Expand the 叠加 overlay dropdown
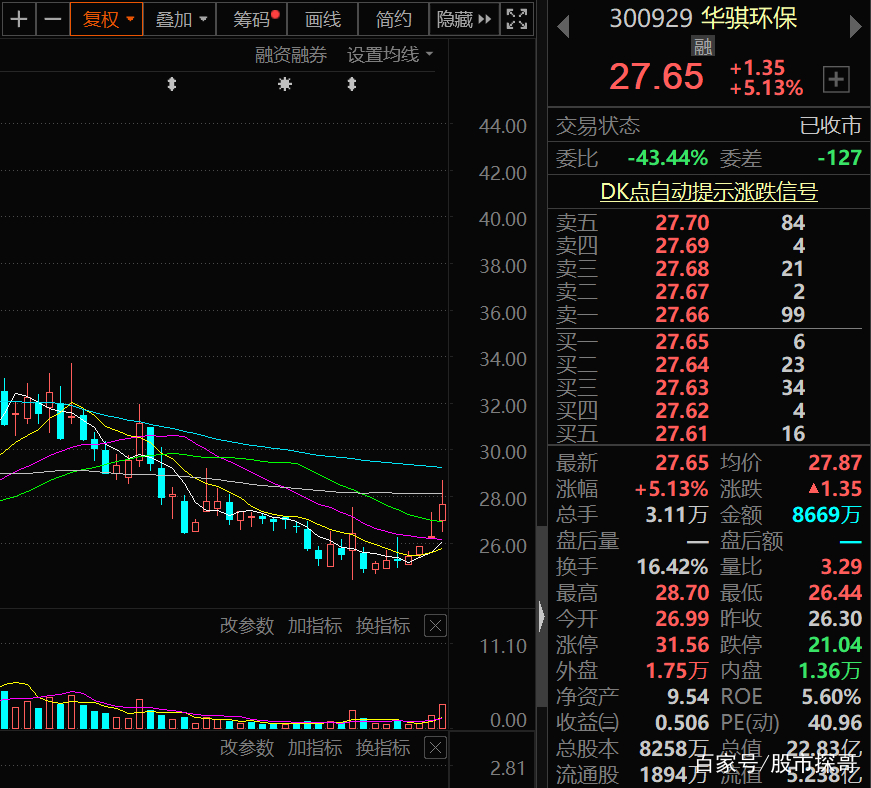 pos(178,19)
